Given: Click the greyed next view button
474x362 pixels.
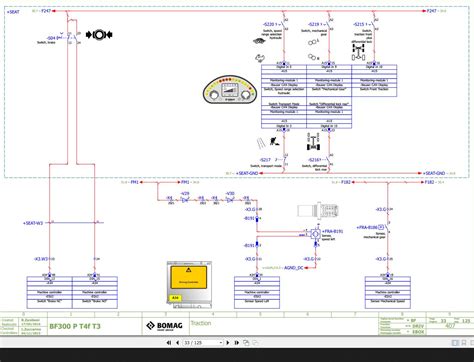Looking at the screenshot, I should click(x=255, y=343).
